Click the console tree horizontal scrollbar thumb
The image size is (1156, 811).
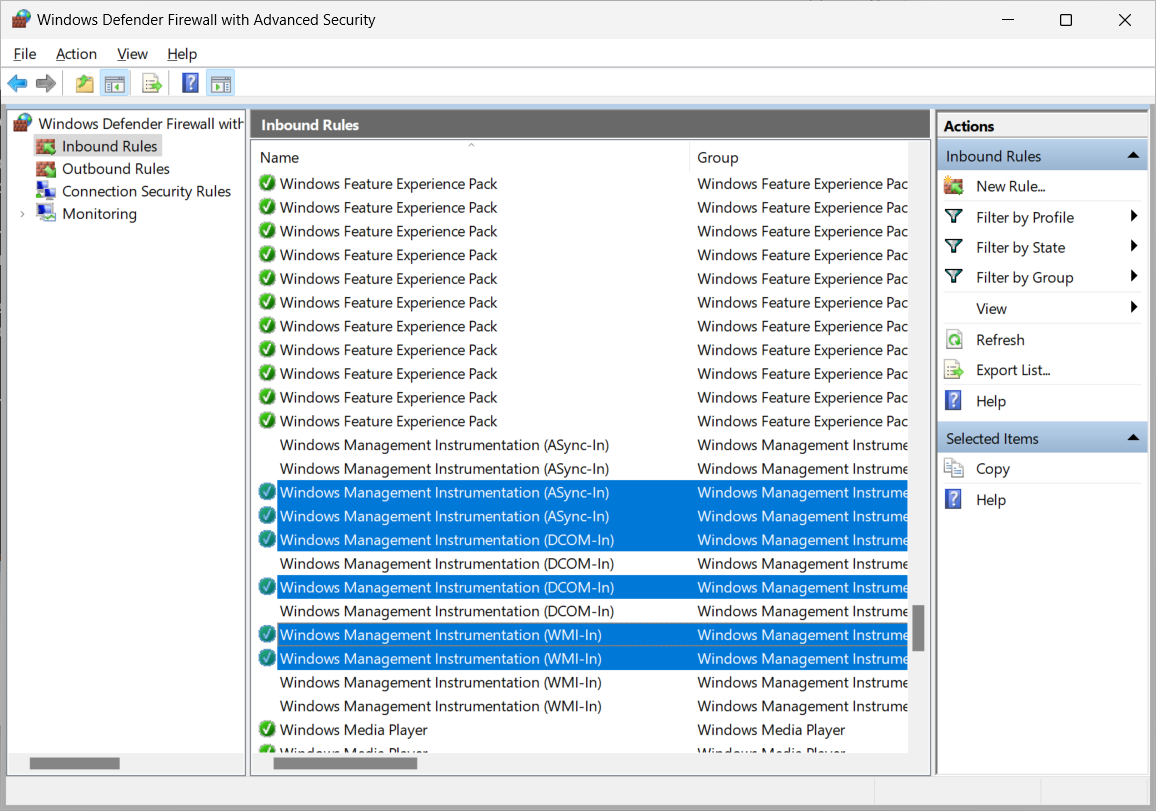[x=74, y=764]
